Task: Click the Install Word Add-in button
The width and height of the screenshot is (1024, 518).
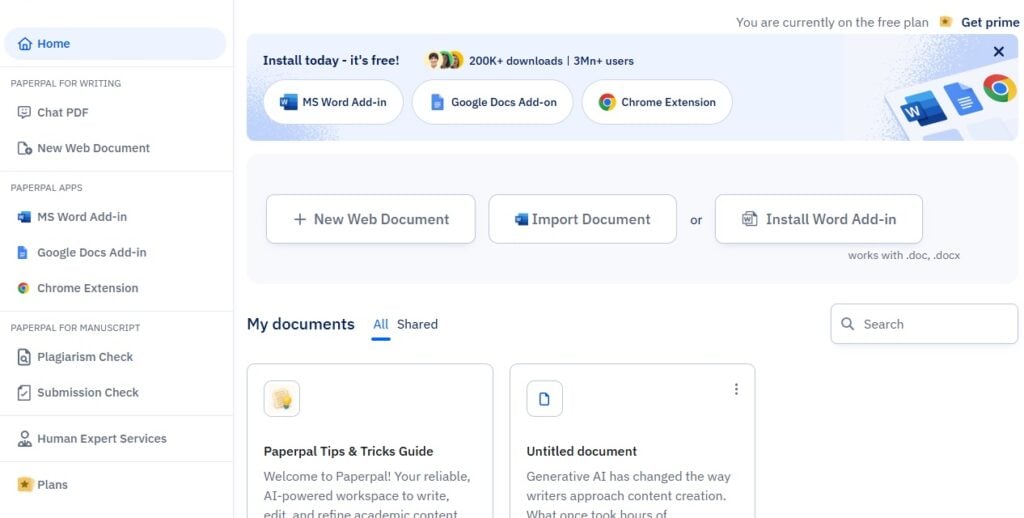Action: (819, 219)
